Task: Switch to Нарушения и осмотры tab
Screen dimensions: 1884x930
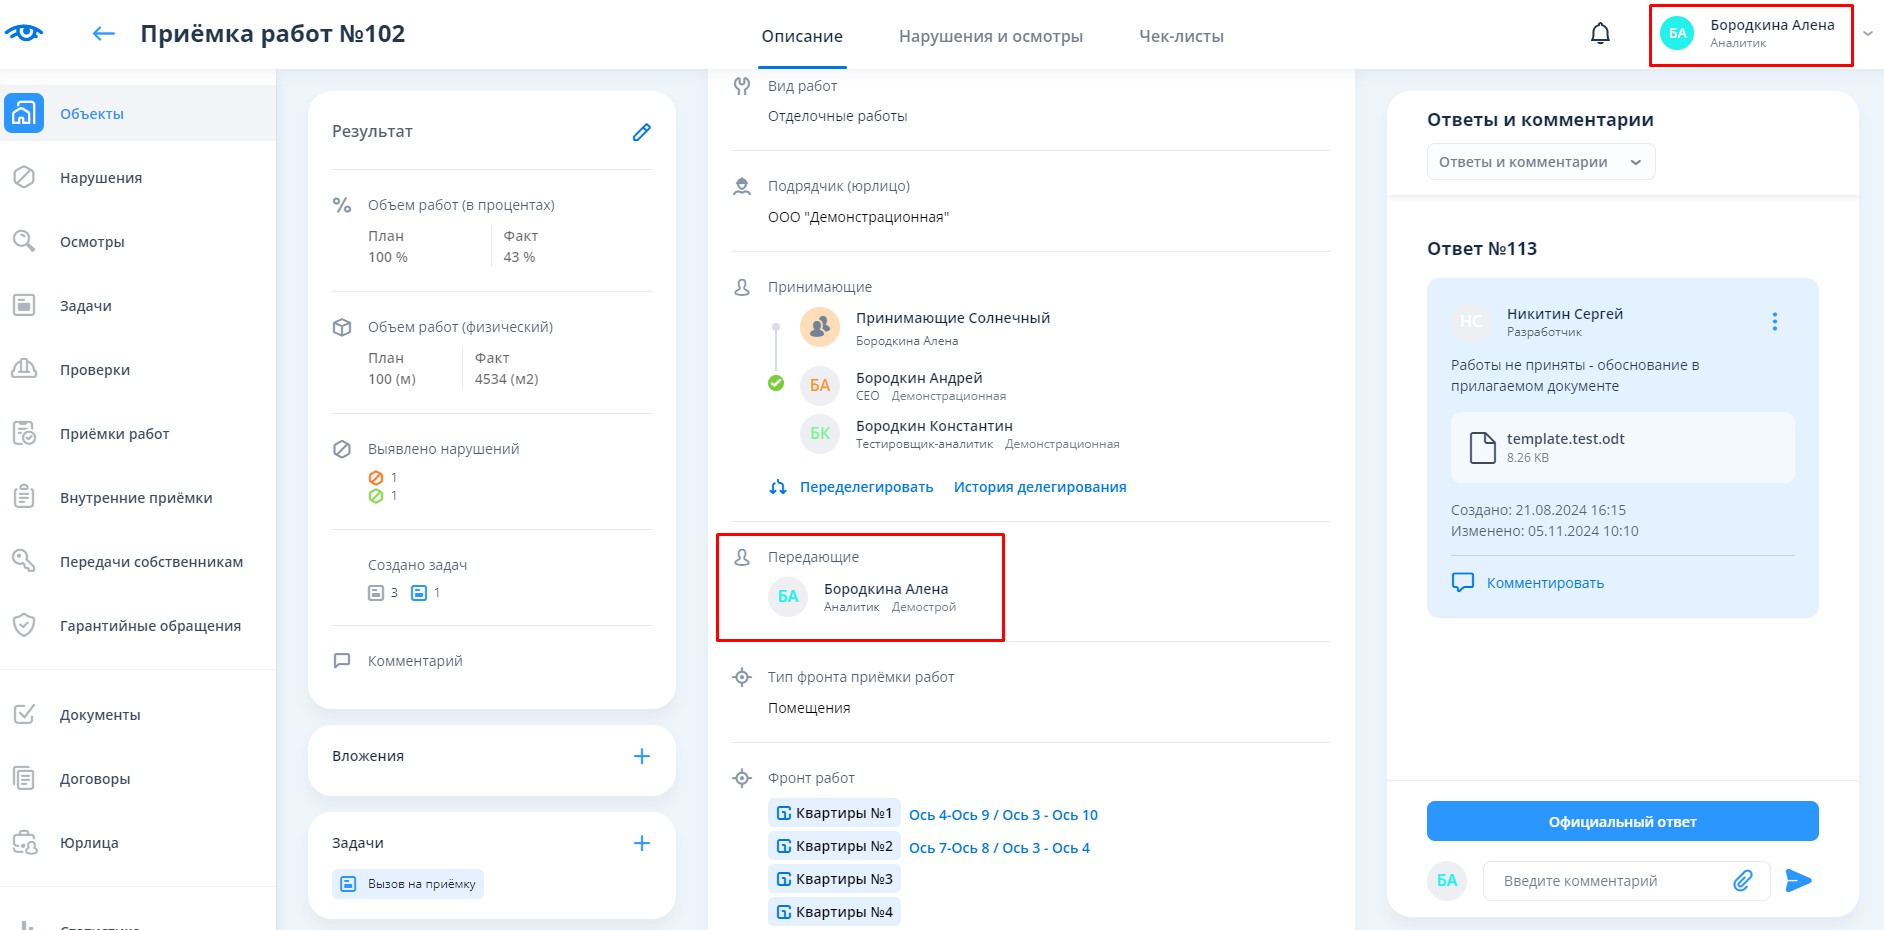Action: pyautogui.click(x=990, y=36)
